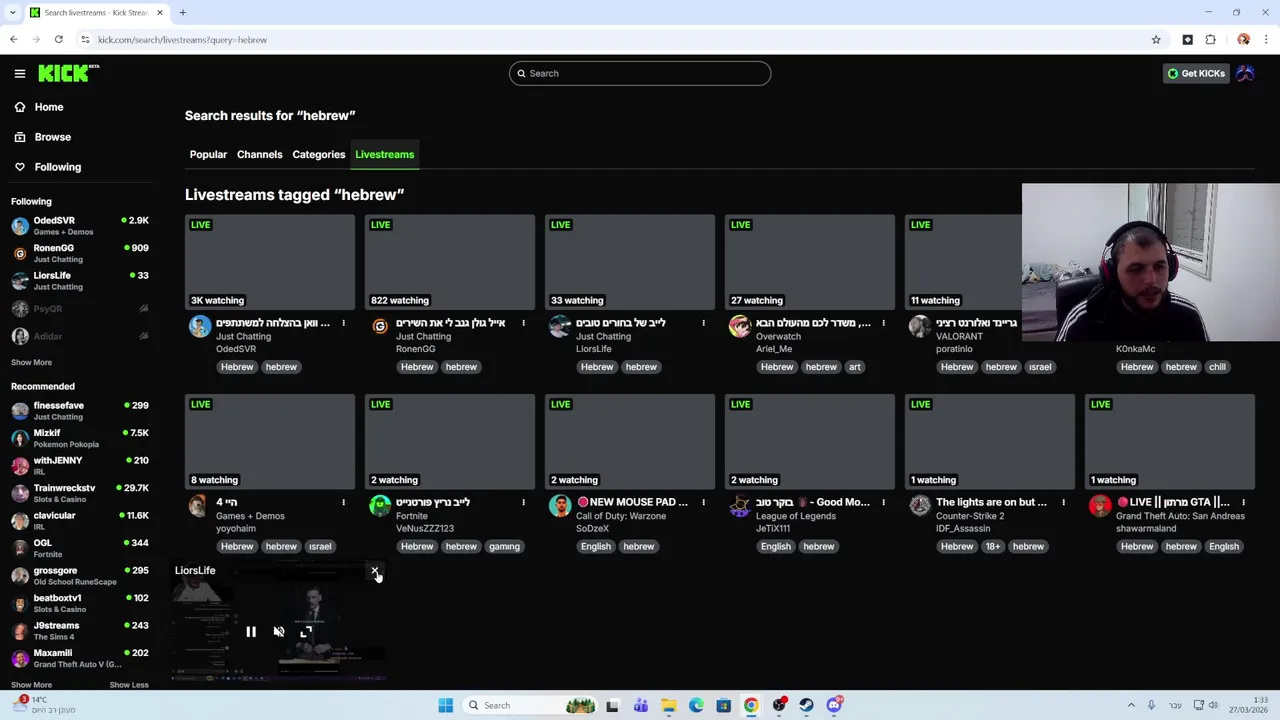The height and width of the screenshot is (720, 1280).
Task: Open SoDzeX channel avatar
Action: [560, 506]
